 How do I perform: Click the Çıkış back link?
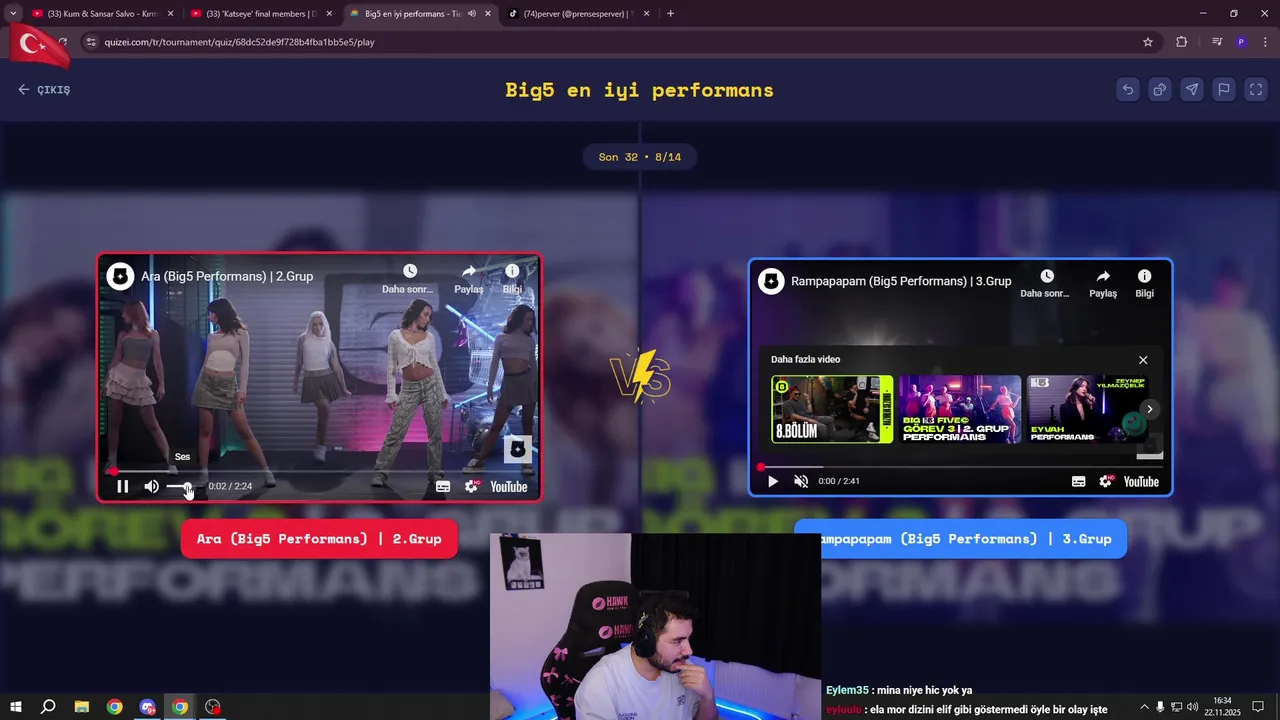coord(44,90)
